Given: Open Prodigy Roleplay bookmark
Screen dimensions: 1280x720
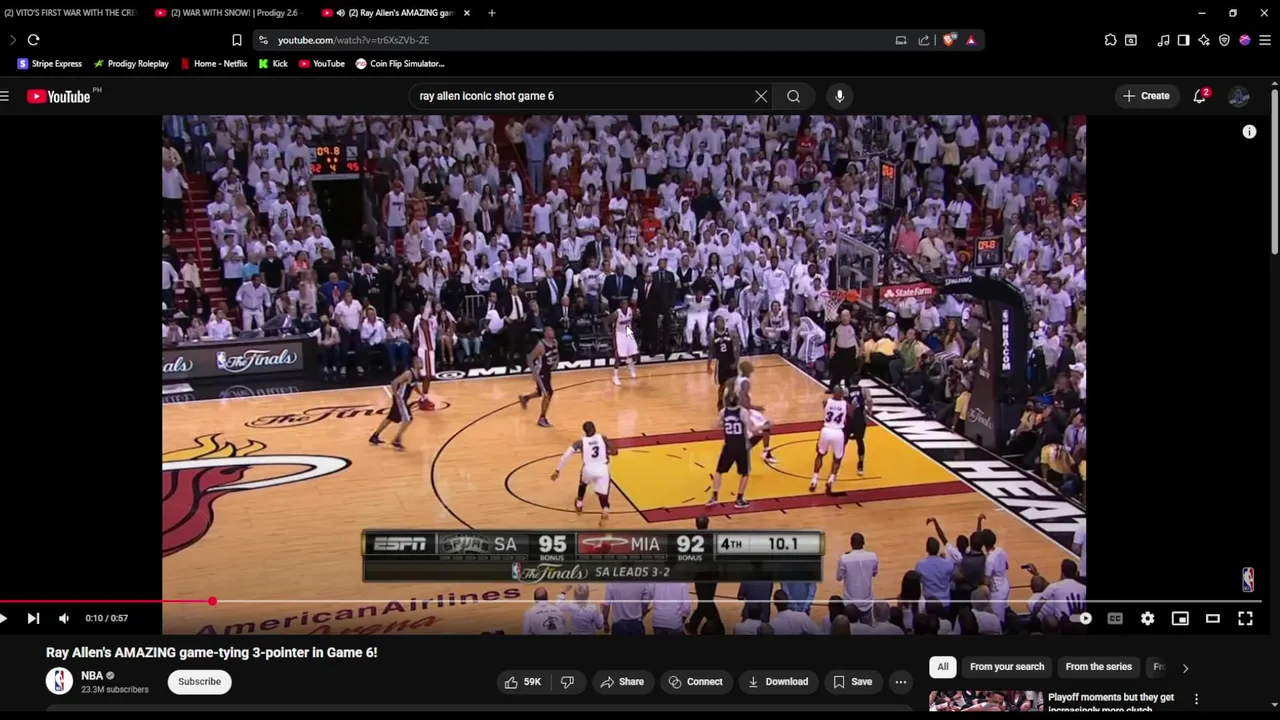Looking at the screenshot, I should [131, 63].
